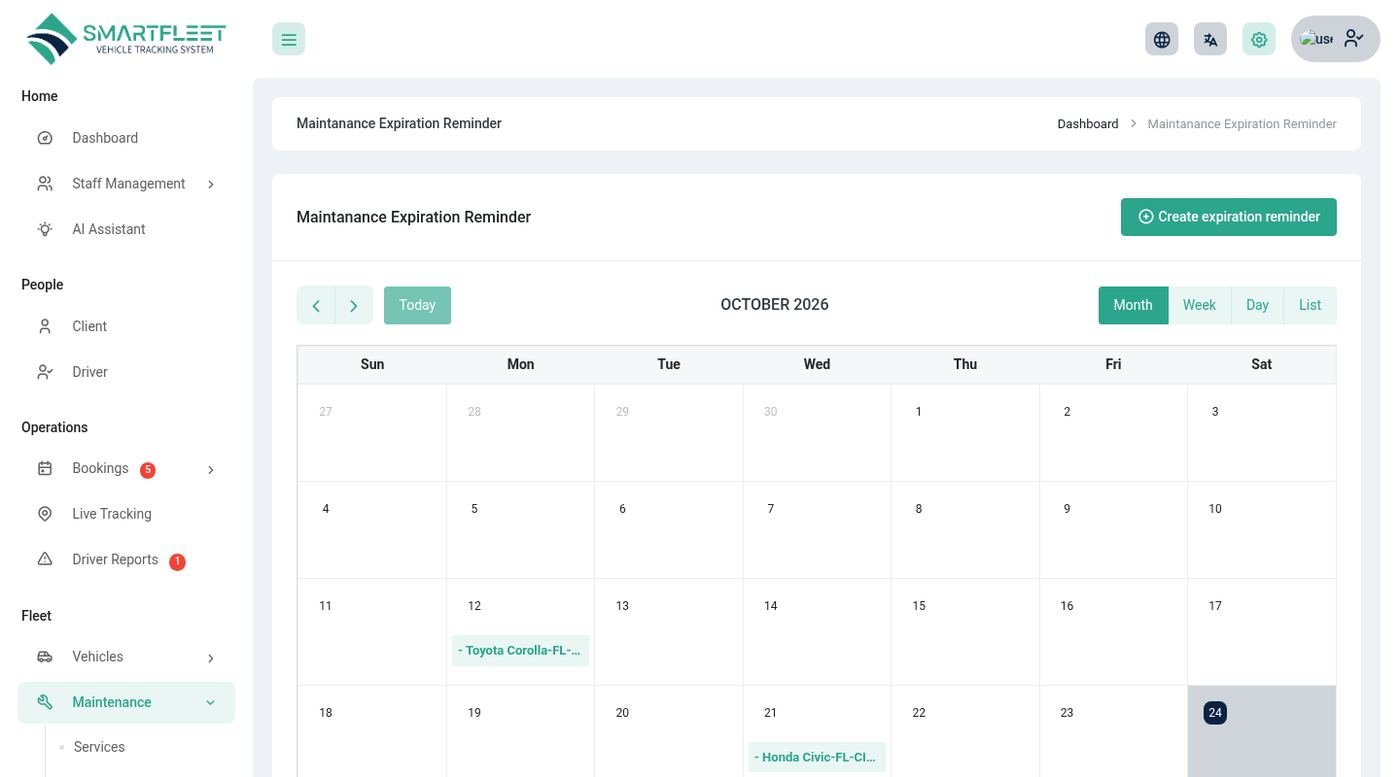This screenshot has width=1400, height=777.
Task: Click date number 20
Action: 622,713
